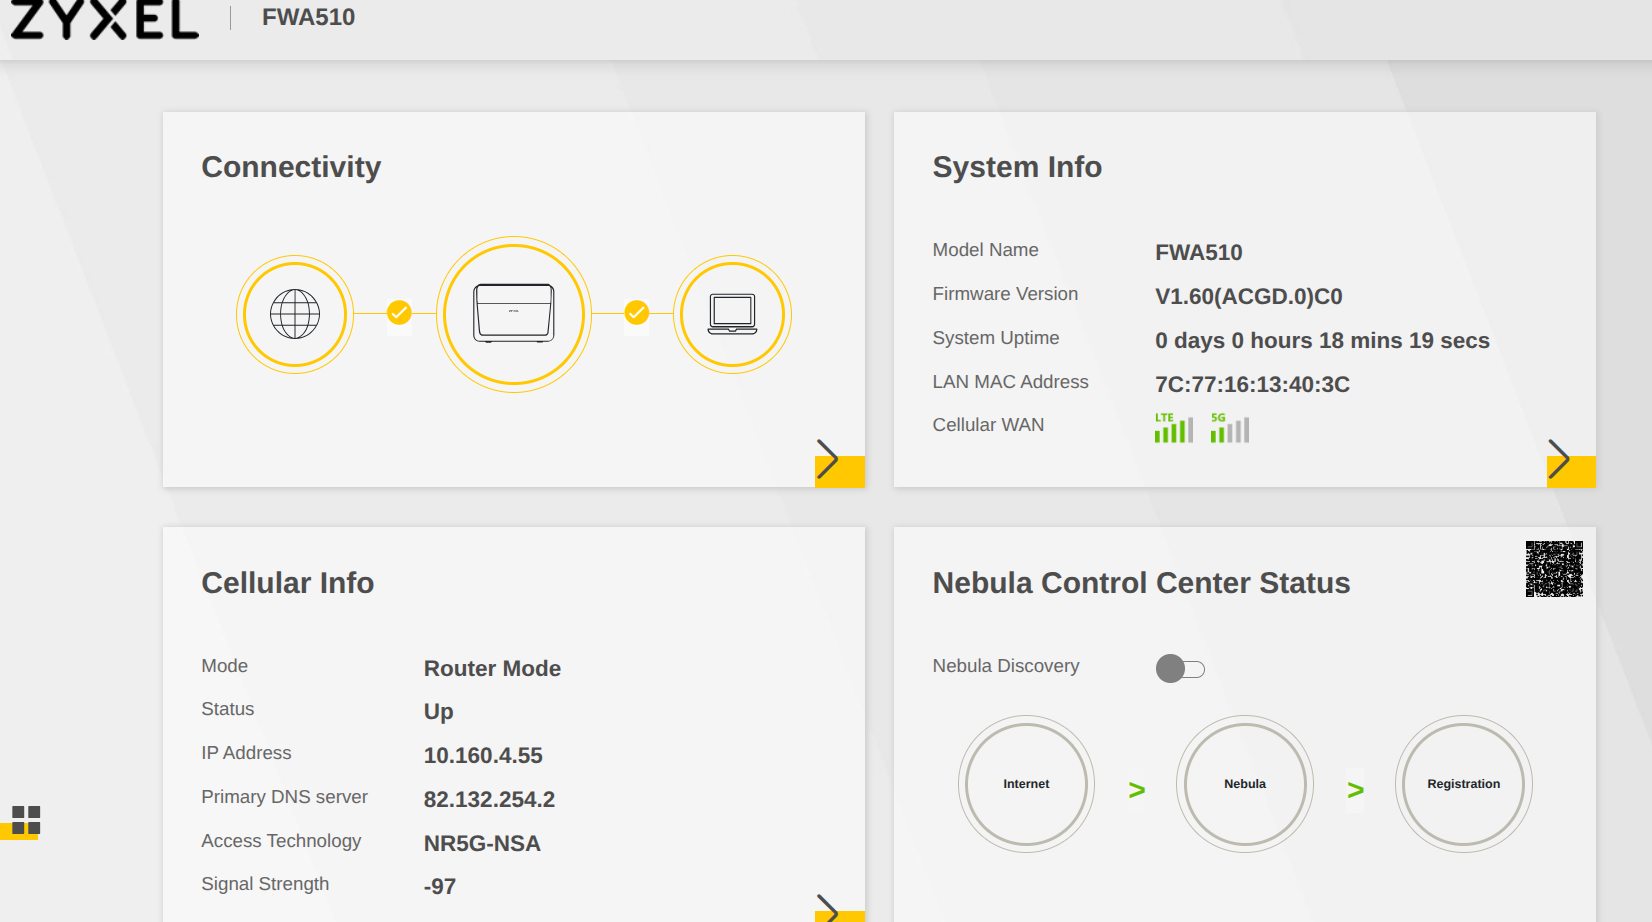Click the Registration status circle

(1464, 784)
